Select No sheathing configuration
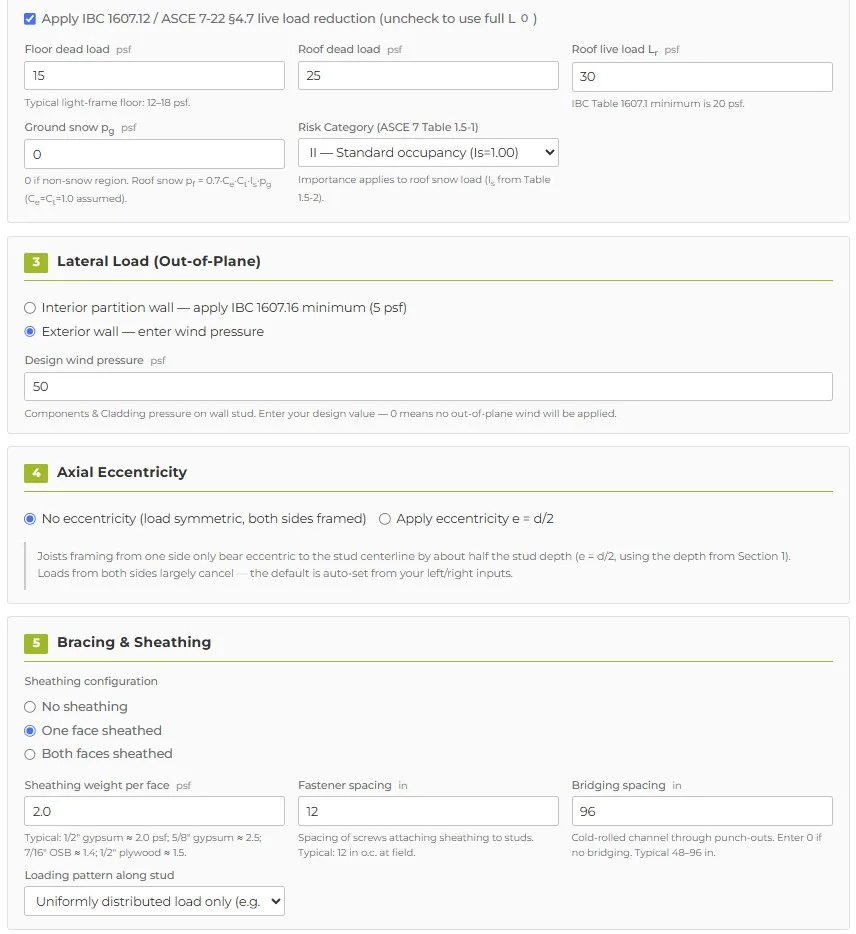The width and height of the screenshot is (856, 934). (30, 707)
